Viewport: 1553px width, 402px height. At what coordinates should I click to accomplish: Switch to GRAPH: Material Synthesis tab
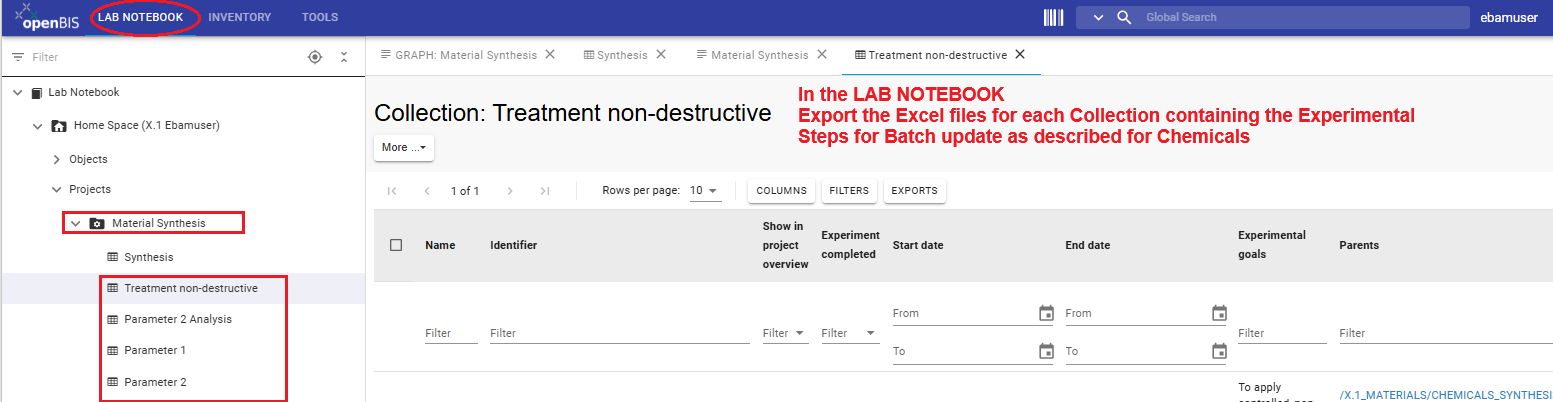click(x=466, y=55)
